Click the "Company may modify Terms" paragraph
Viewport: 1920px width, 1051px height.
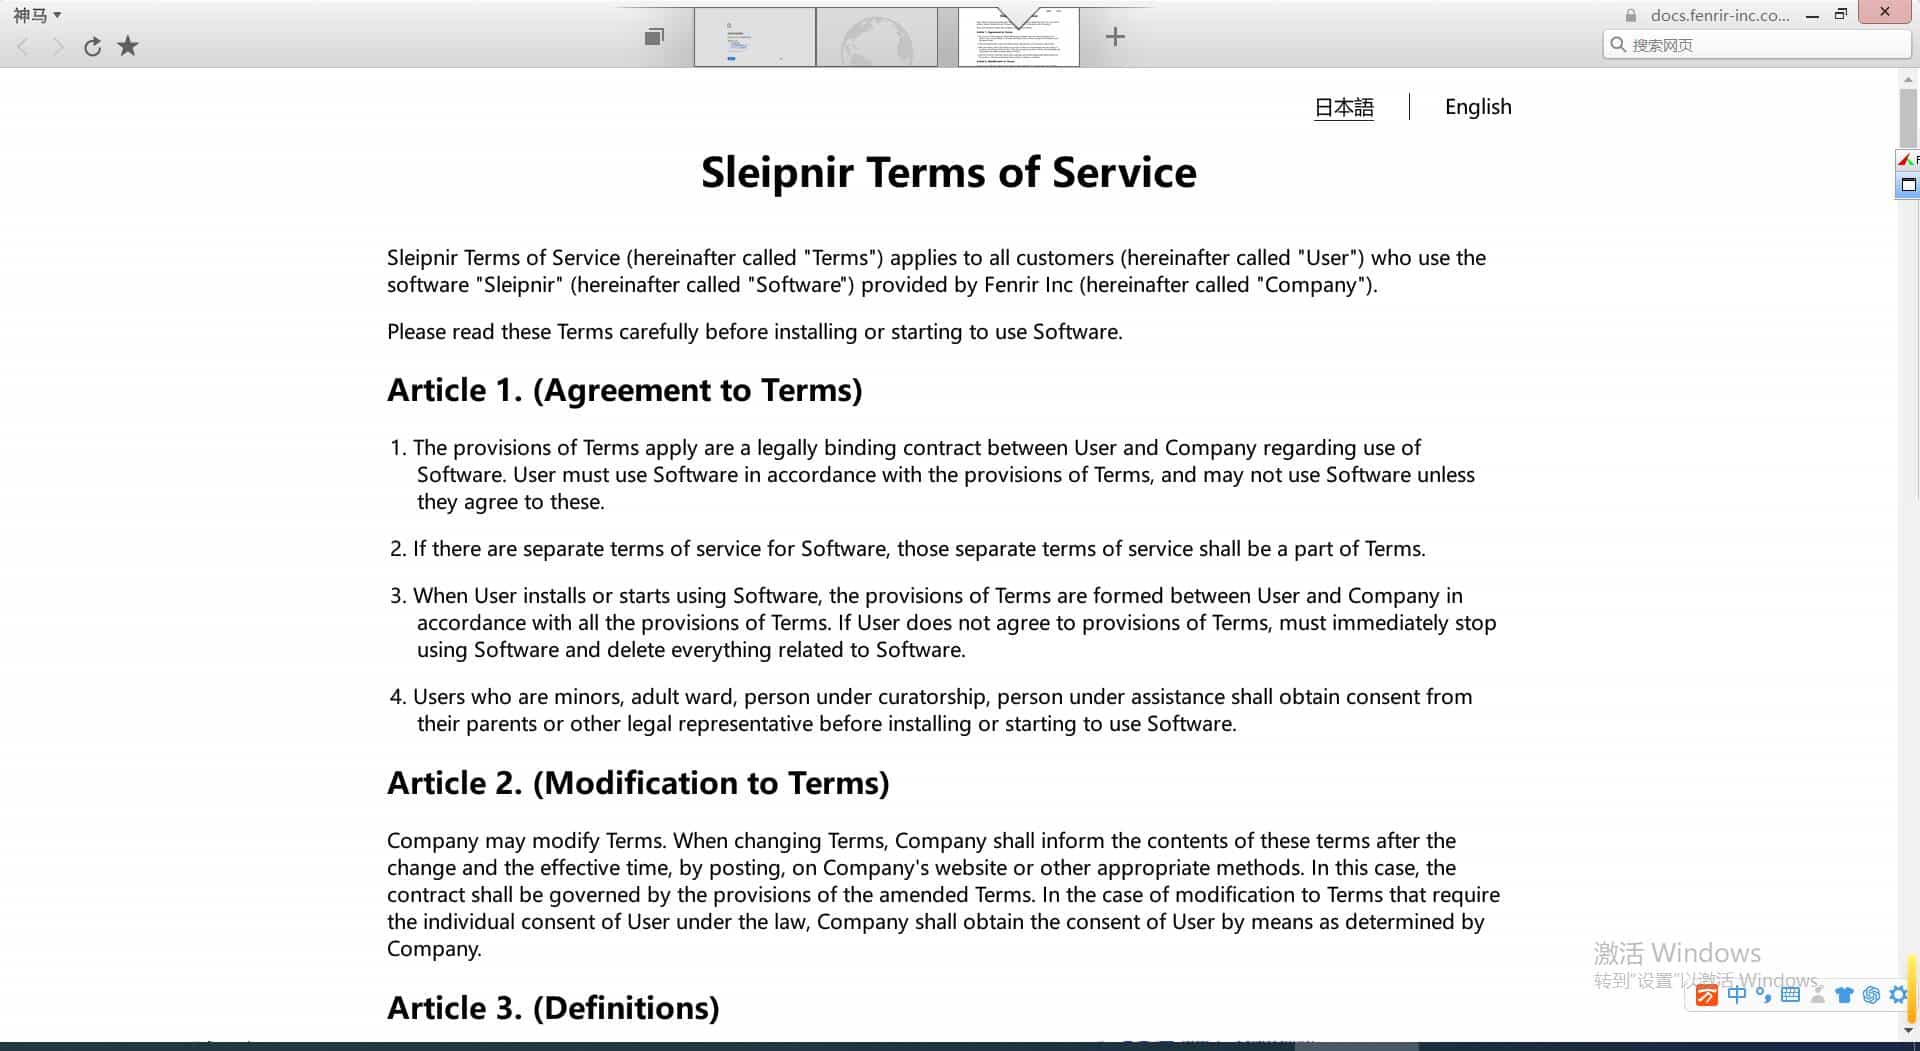pyautogui.click(x=943, y=895)
